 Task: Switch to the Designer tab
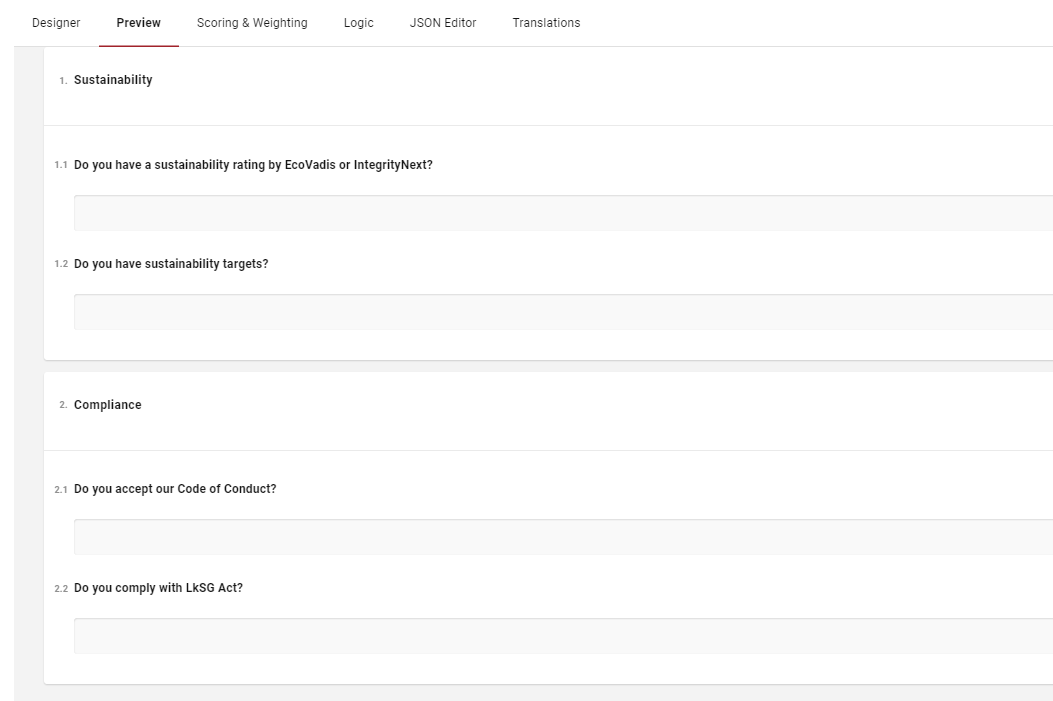coord(56,23)
